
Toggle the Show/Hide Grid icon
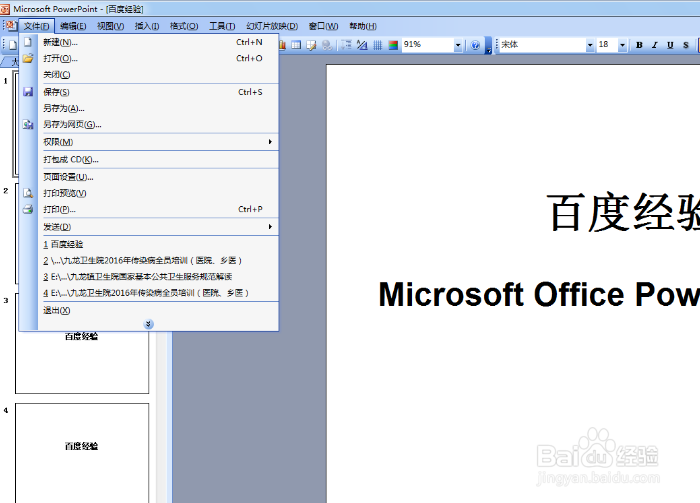[378, 45]
